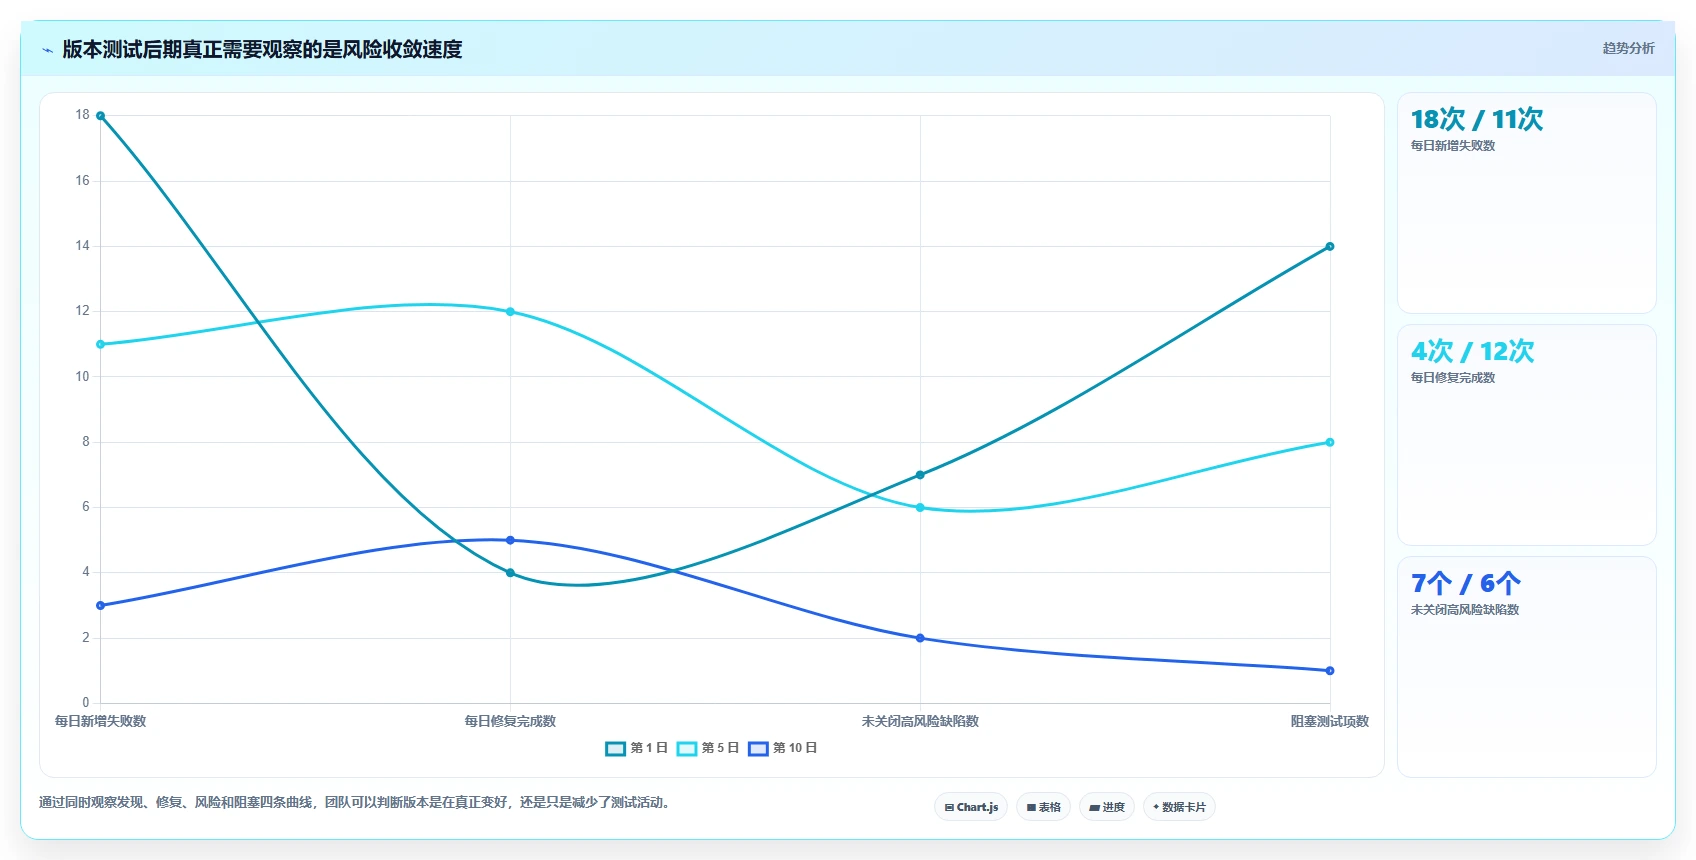Click the footer description starting 通过同时观察发现
1696x860 pixels.
tap(354, 802)
